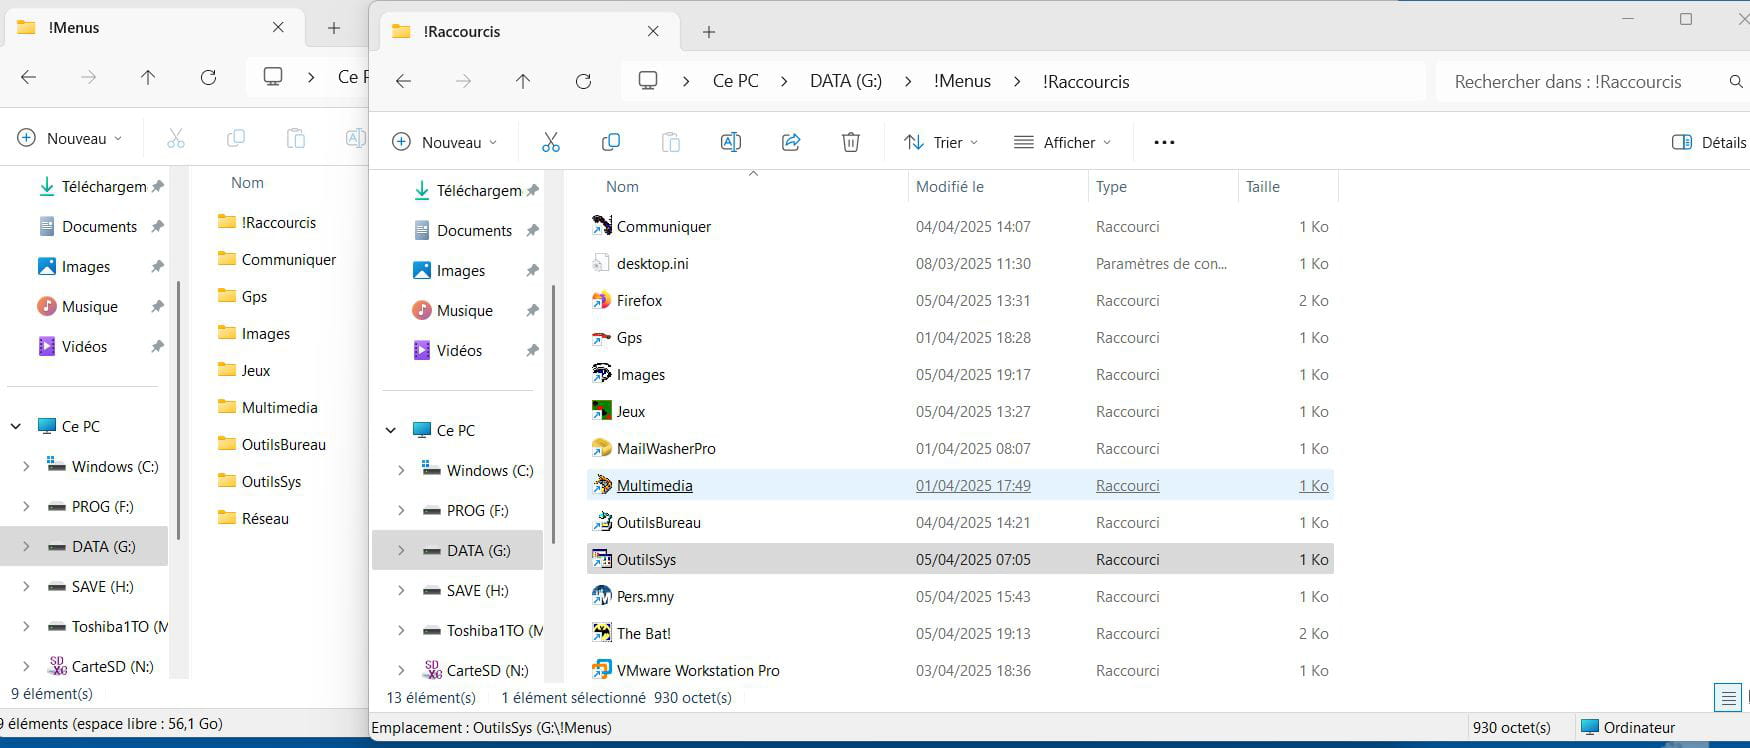1750x748 pixels.
Task: Click the Refresh icon in !Menus window
Action: pyautogui.click(x=208, y=77)
